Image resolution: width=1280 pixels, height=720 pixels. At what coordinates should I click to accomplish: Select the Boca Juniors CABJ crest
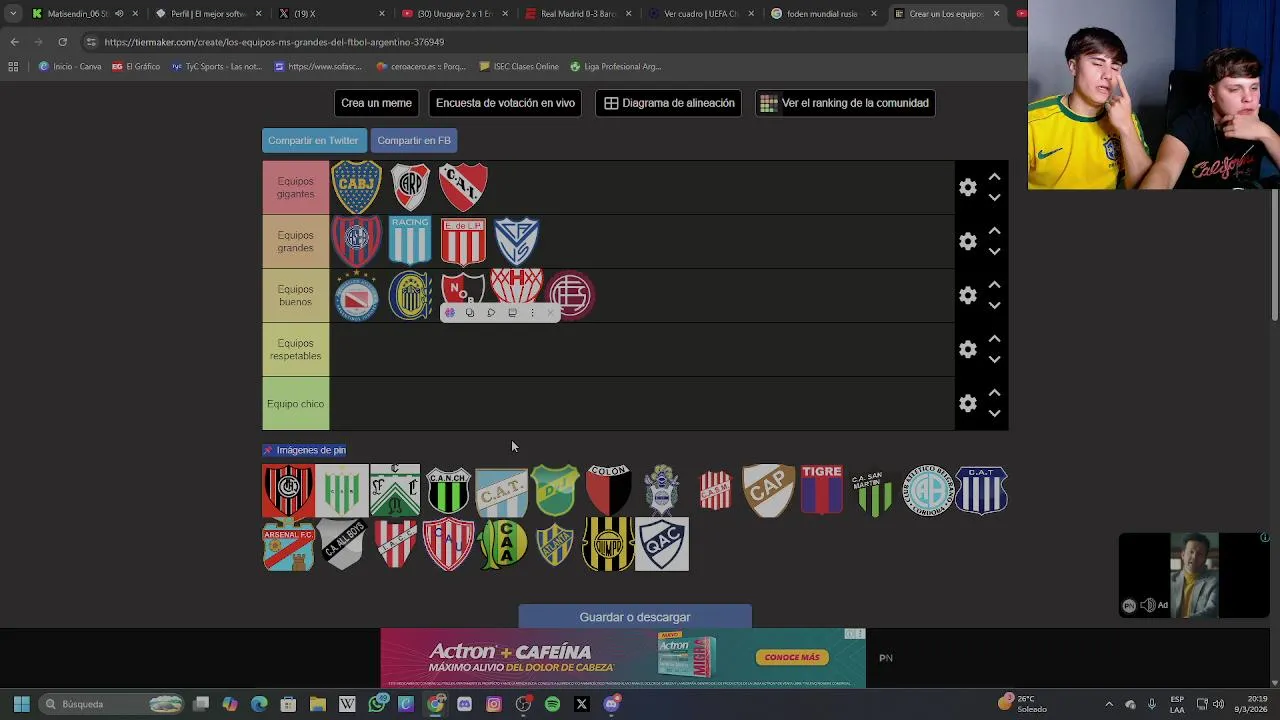356,187
